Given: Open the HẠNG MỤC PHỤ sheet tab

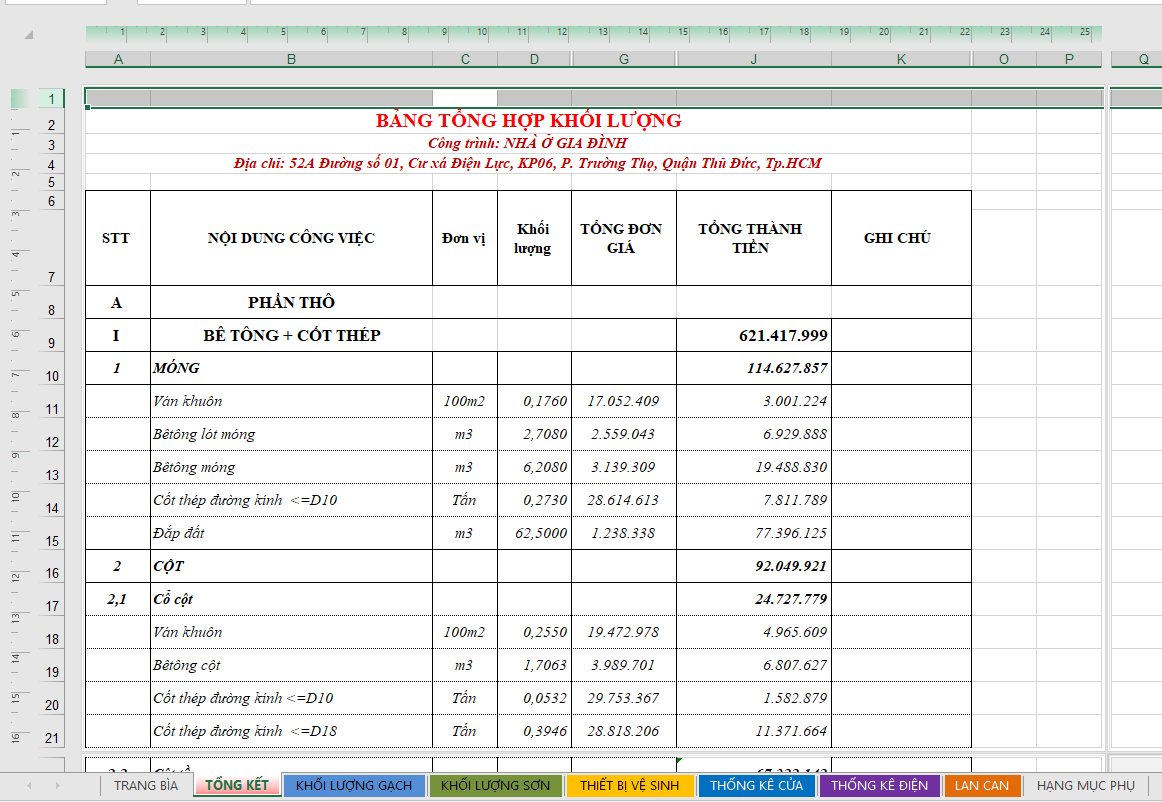Looking at the screenshot, I should 1085,786.
